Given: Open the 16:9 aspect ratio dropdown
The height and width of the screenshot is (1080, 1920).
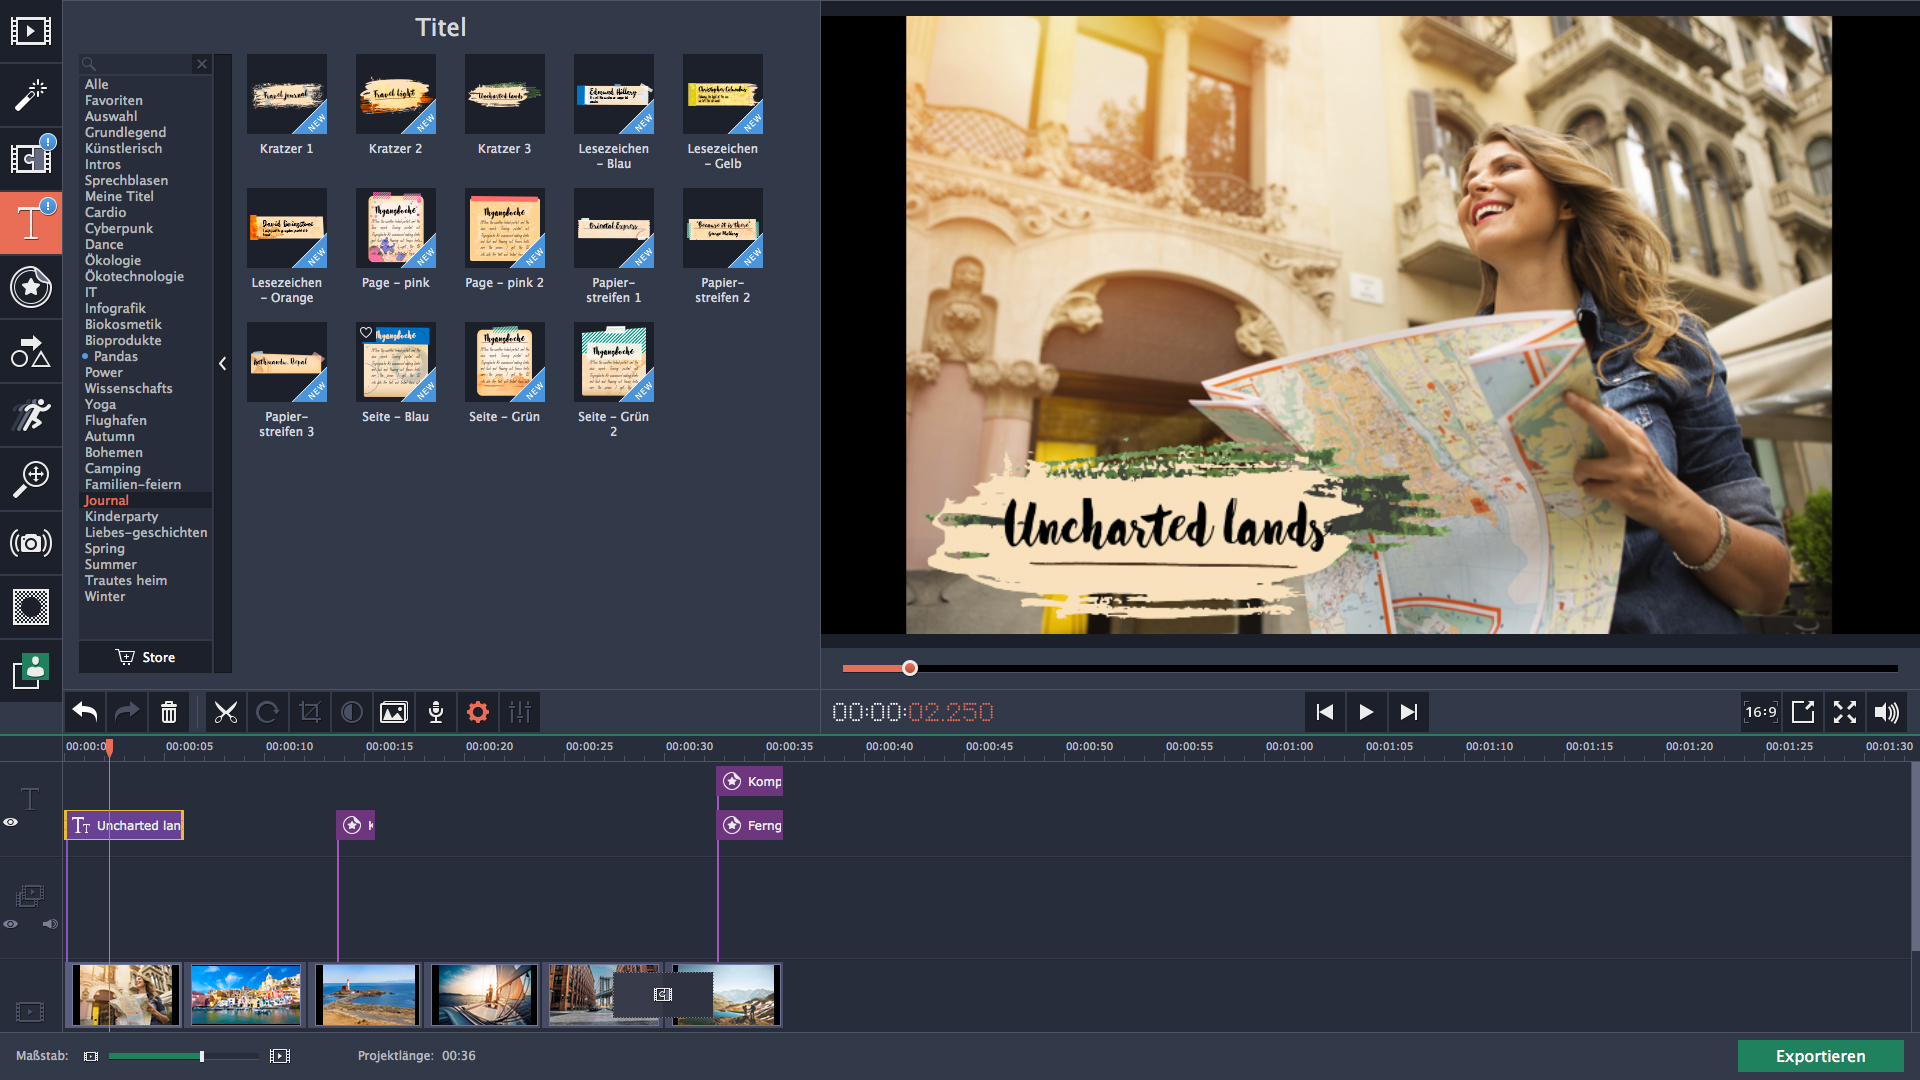Looking at the screenshot, I should coord(1760,712).
